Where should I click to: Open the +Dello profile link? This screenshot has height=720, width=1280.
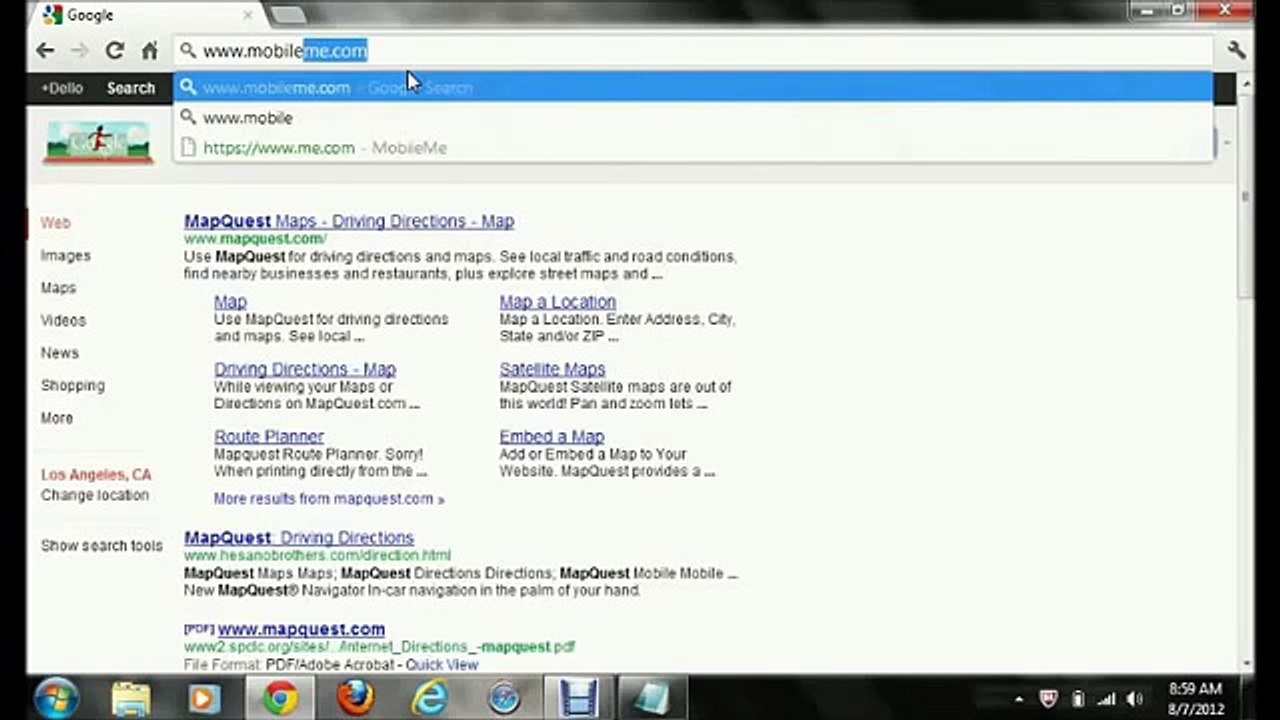[62, 88]
